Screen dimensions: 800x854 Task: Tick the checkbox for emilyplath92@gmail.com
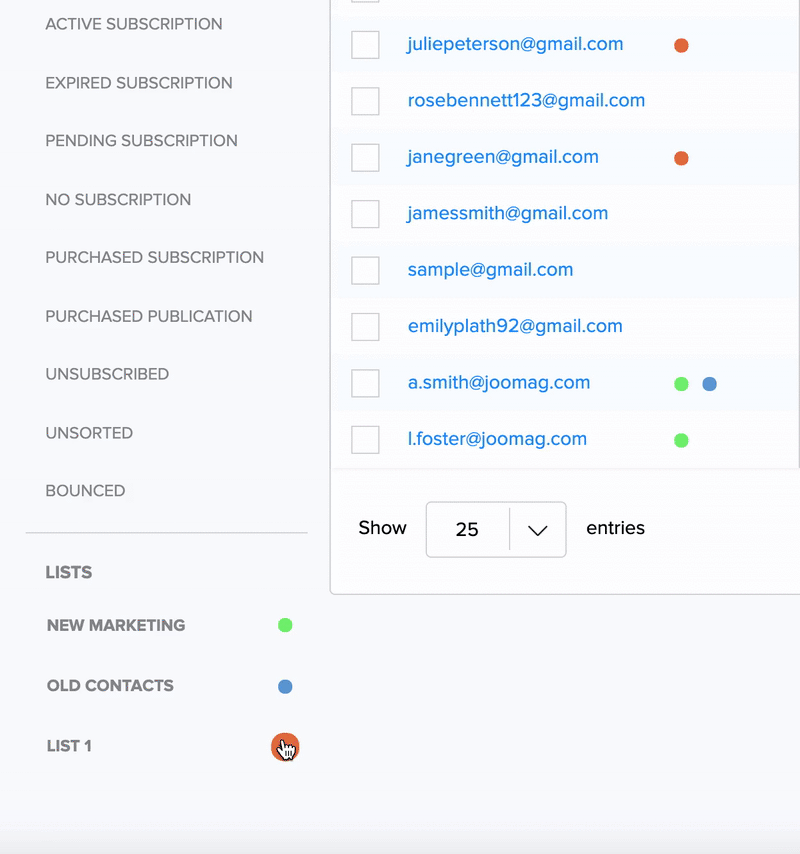[x=365, y=327]
